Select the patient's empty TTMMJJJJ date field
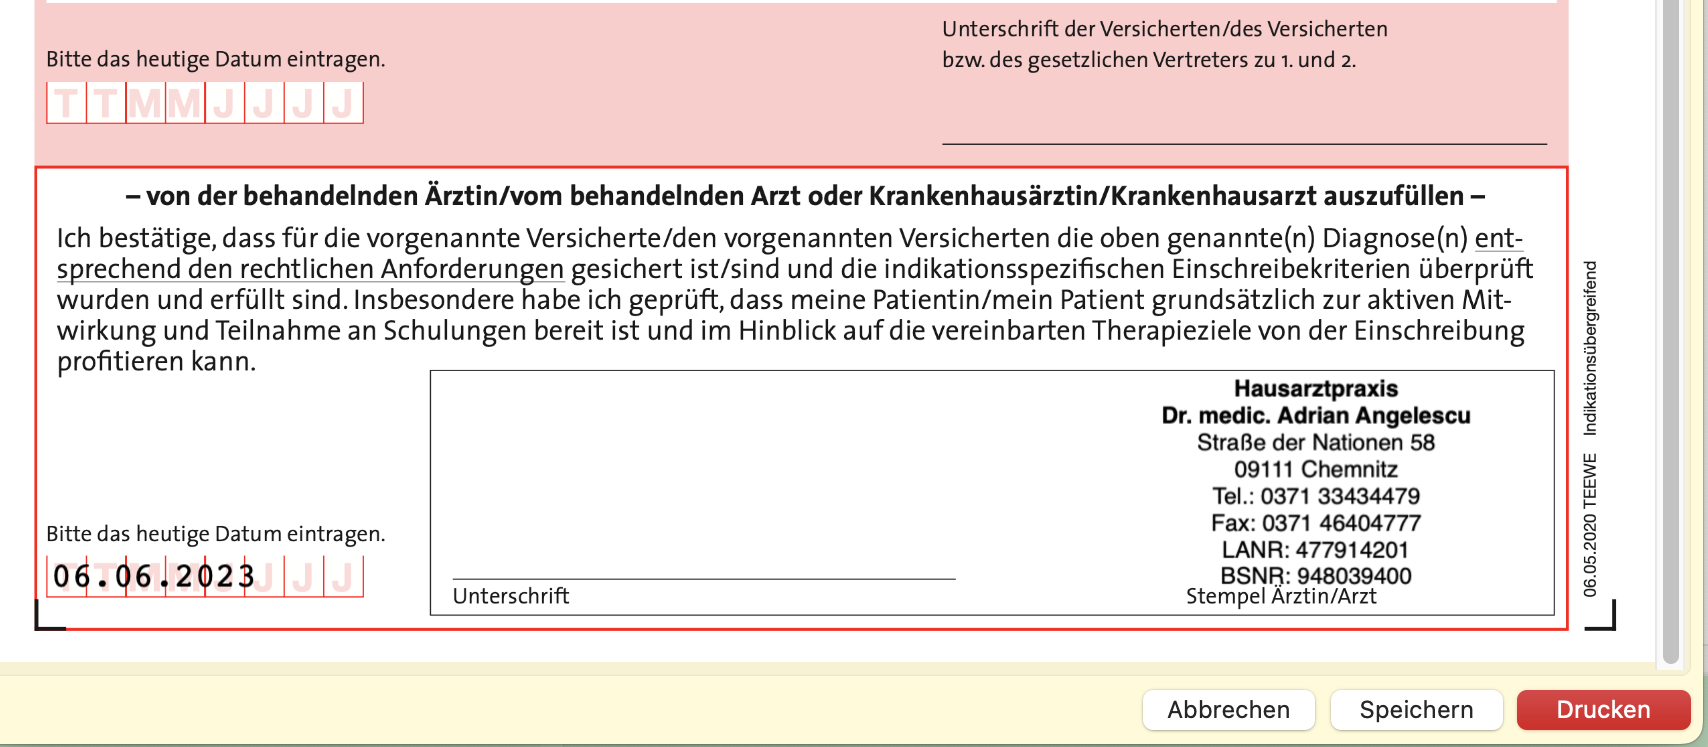The height and width of the screenshot is (747, 1708). (205, 103)
